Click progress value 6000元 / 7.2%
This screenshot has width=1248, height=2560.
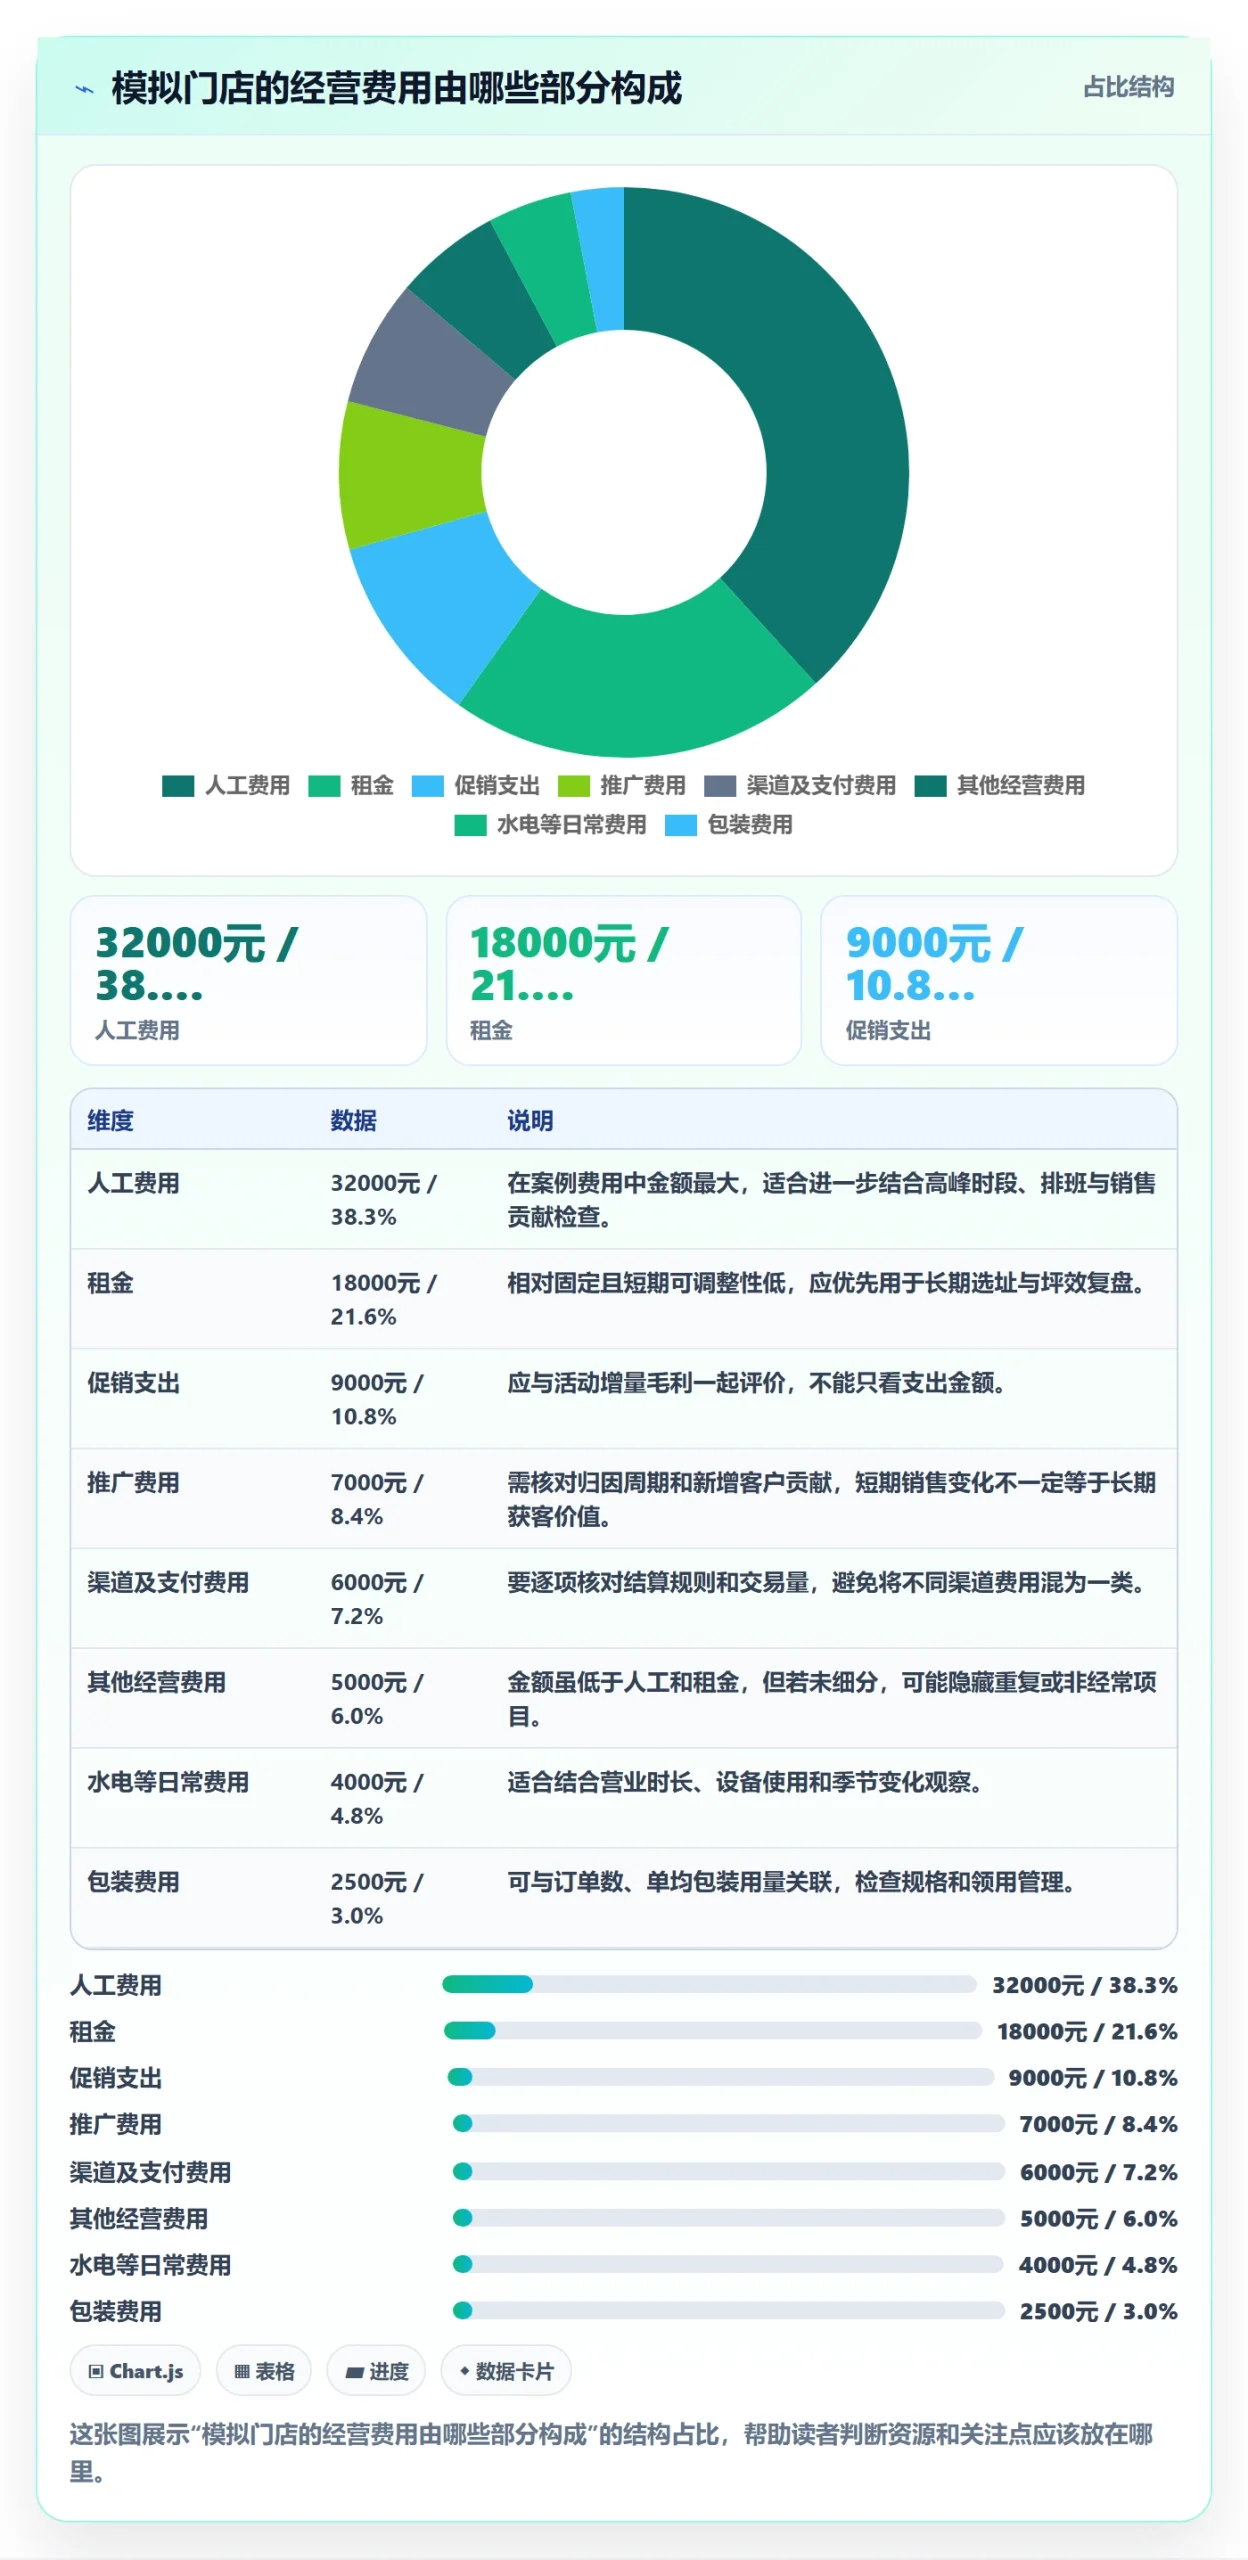[x=1099, y=2172]
